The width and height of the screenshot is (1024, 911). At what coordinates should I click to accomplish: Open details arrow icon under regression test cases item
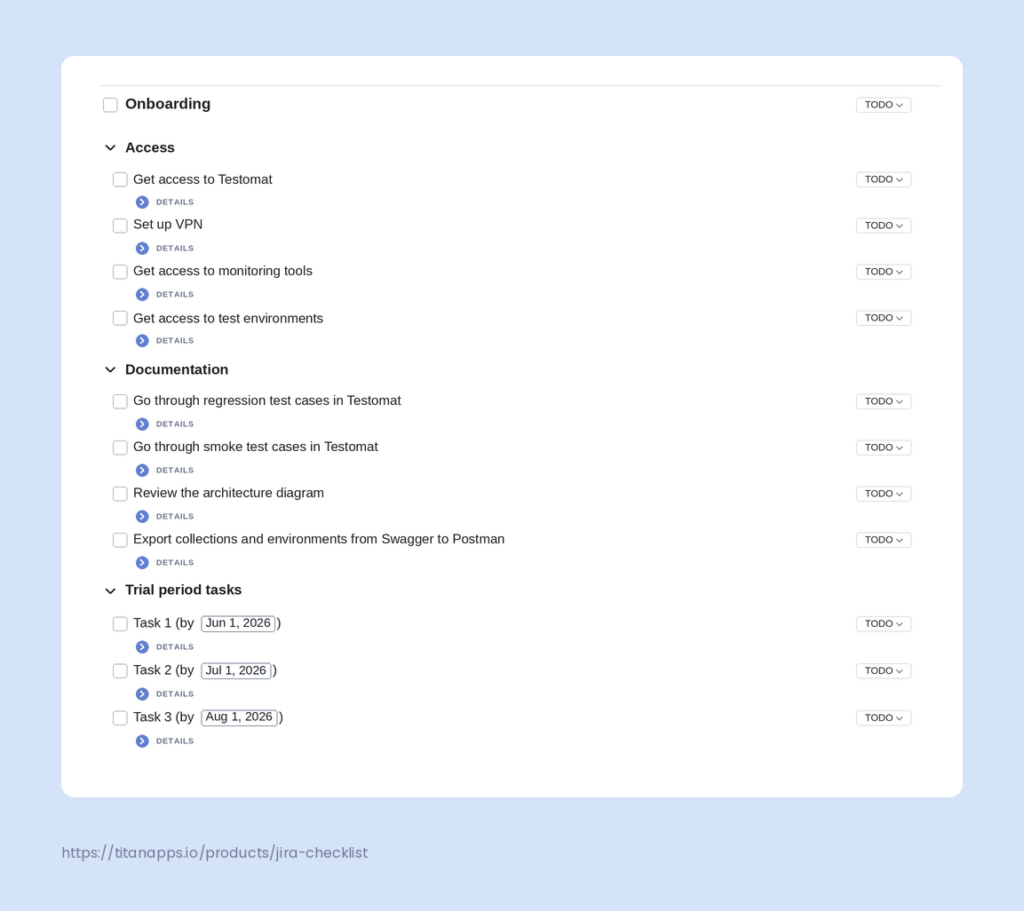[x=142, y=424]
